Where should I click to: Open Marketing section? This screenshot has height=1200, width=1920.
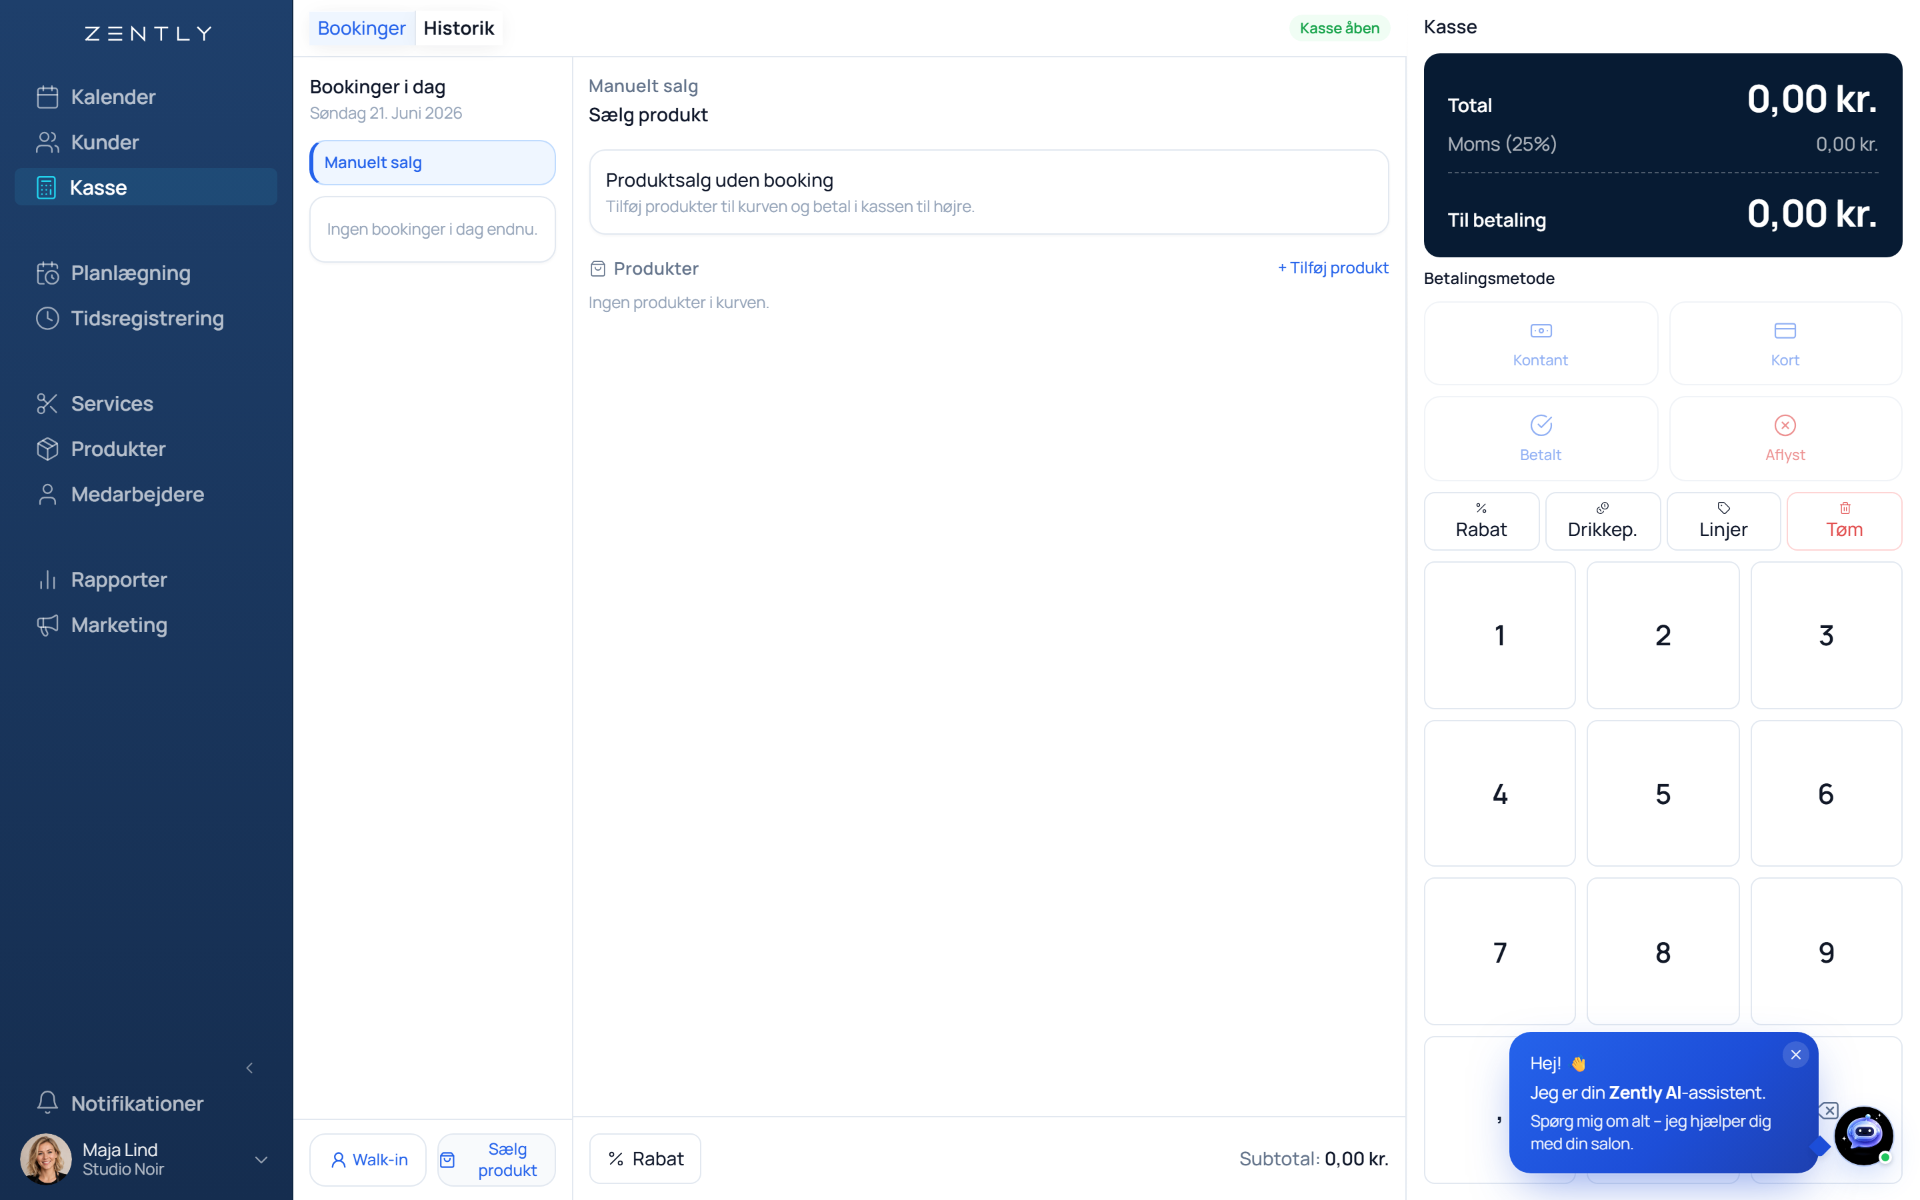[x=146, y=625]
